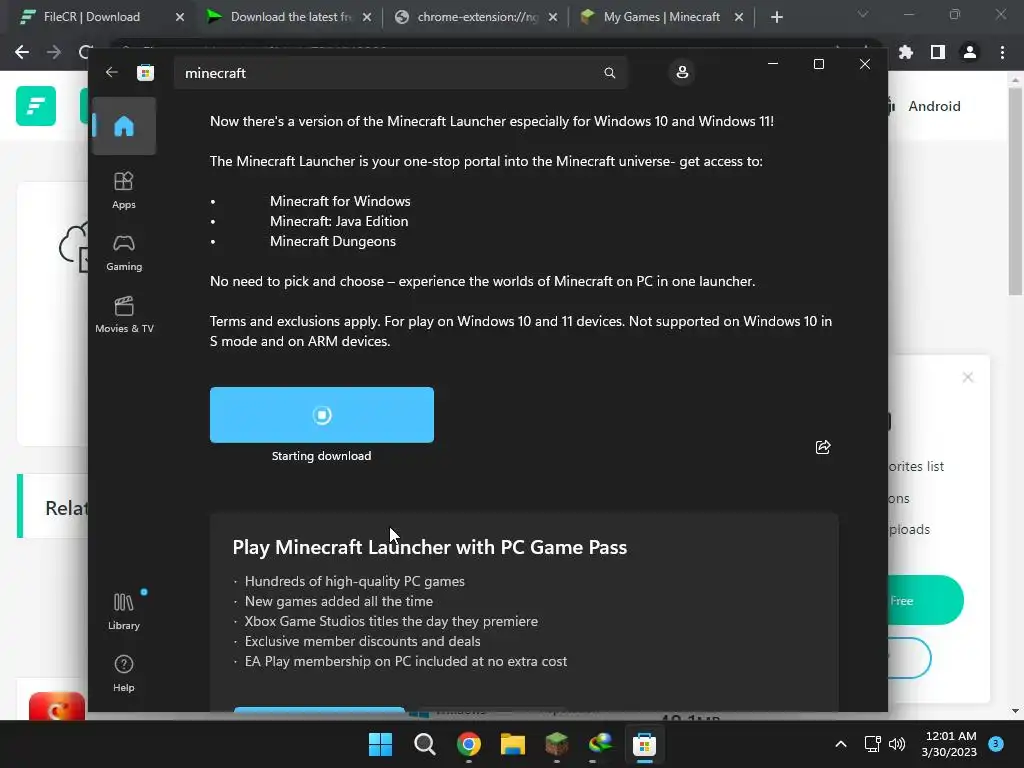1024x768 pixels.
Task: Close the popup panel on FileCR page
Action: coord(968,377)
